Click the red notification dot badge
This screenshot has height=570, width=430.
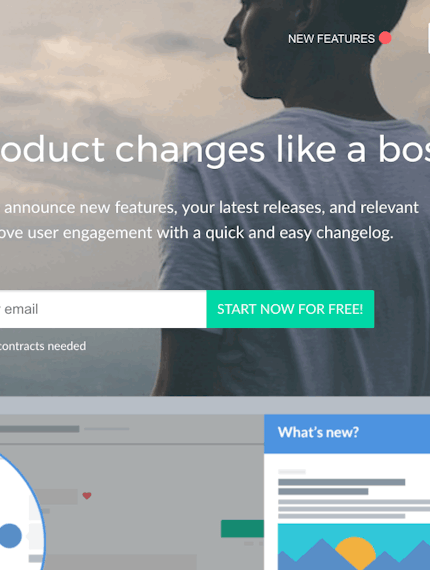(385, 38)
